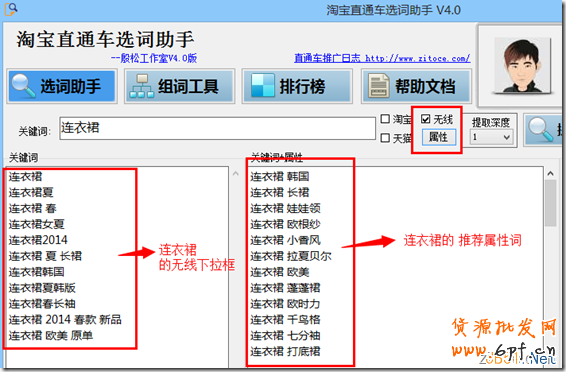Select 连衣裙 韩国 in attribute list
This screenshot has width=566, height=372.
(x=280, y=176)
